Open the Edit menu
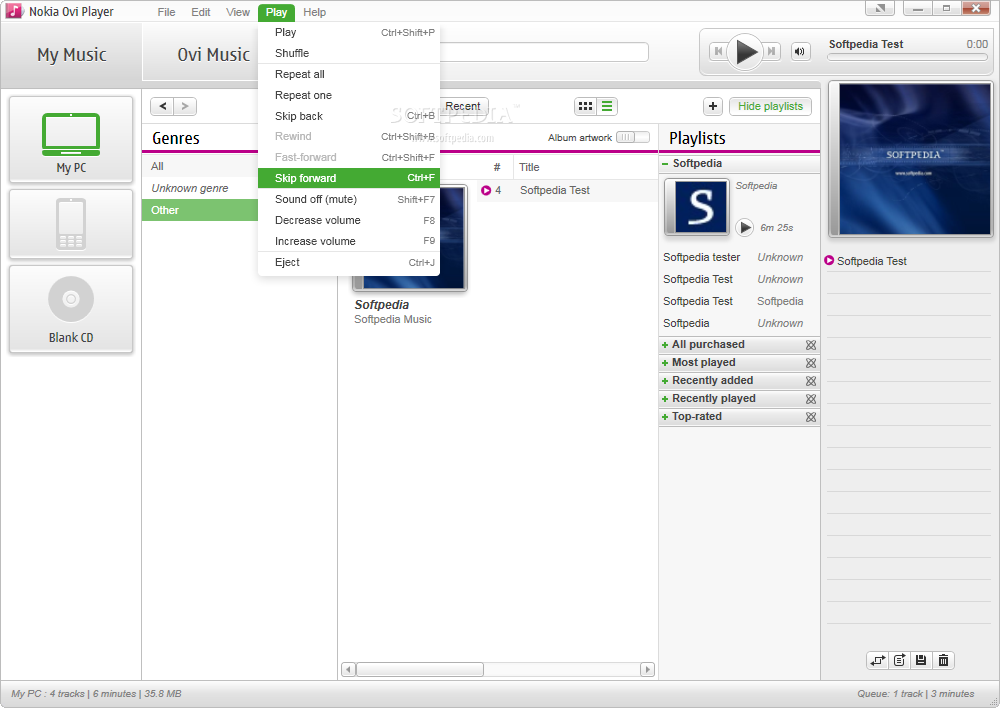The width and height of the screenshot is (1000, 708). tap(201, 12)
